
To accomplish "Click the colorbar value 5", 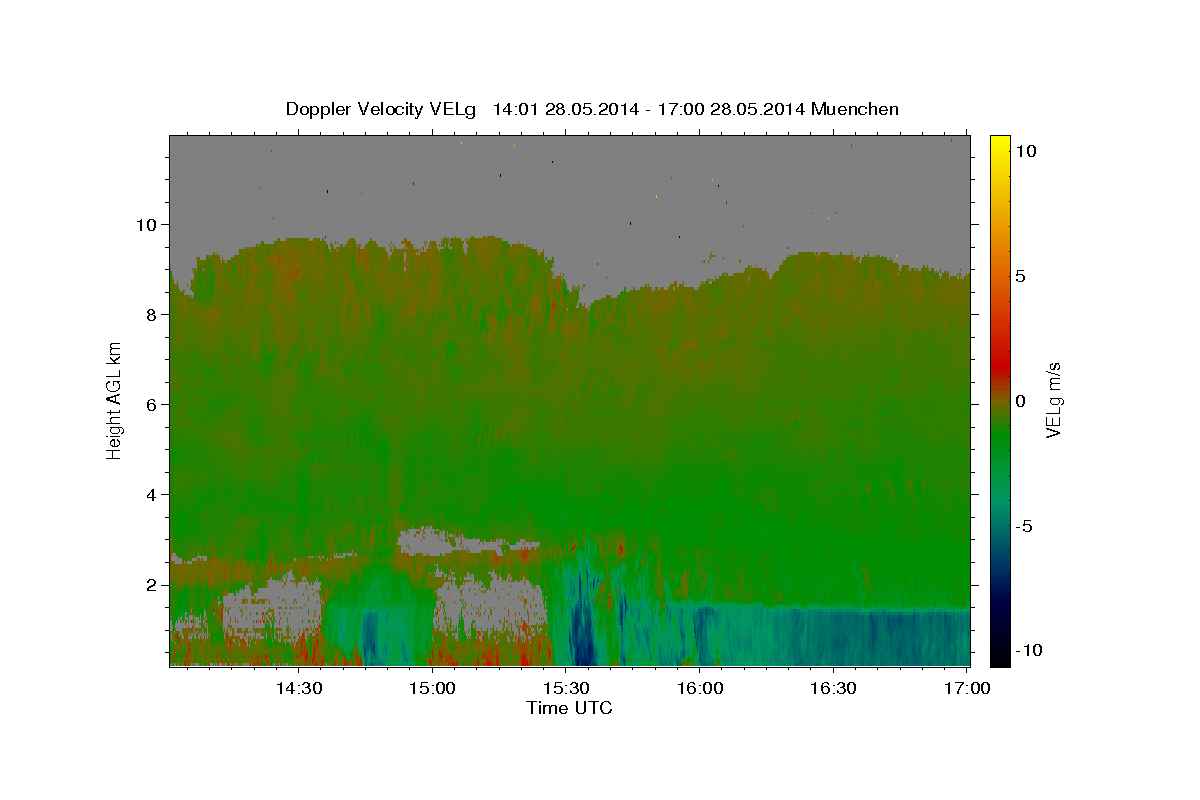I will click(1021, 276).
